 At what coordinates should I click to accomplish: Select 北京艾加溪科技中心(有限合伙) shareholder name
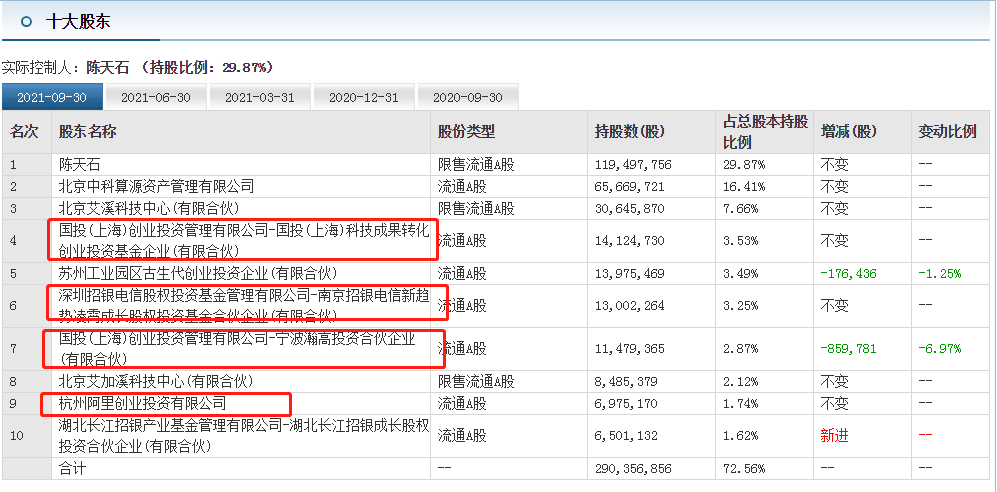click(x=156, y=381)
